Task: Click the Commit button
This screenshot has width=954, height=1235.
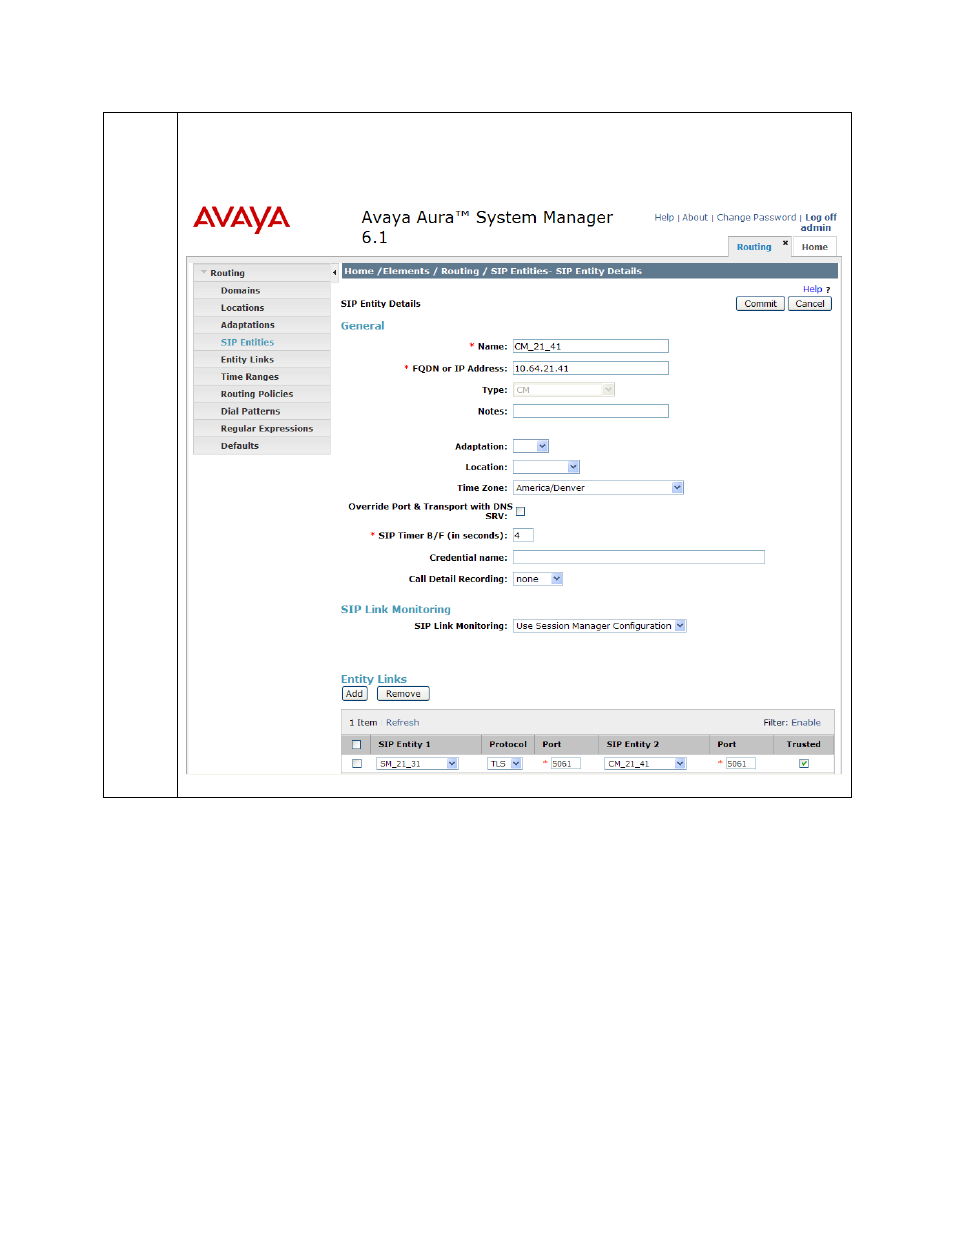Action: pos(760,304)
